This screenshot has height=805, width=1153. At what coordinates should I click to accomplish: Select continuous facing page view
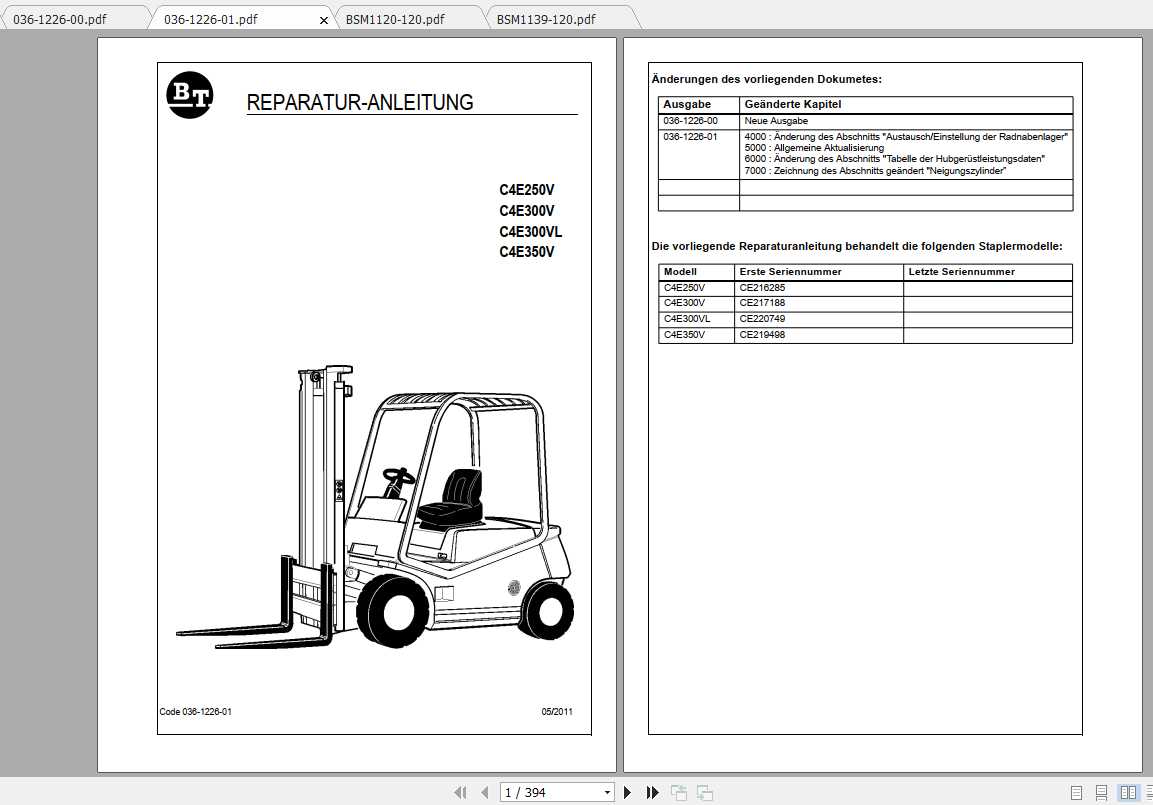(x=1149, y=793)
